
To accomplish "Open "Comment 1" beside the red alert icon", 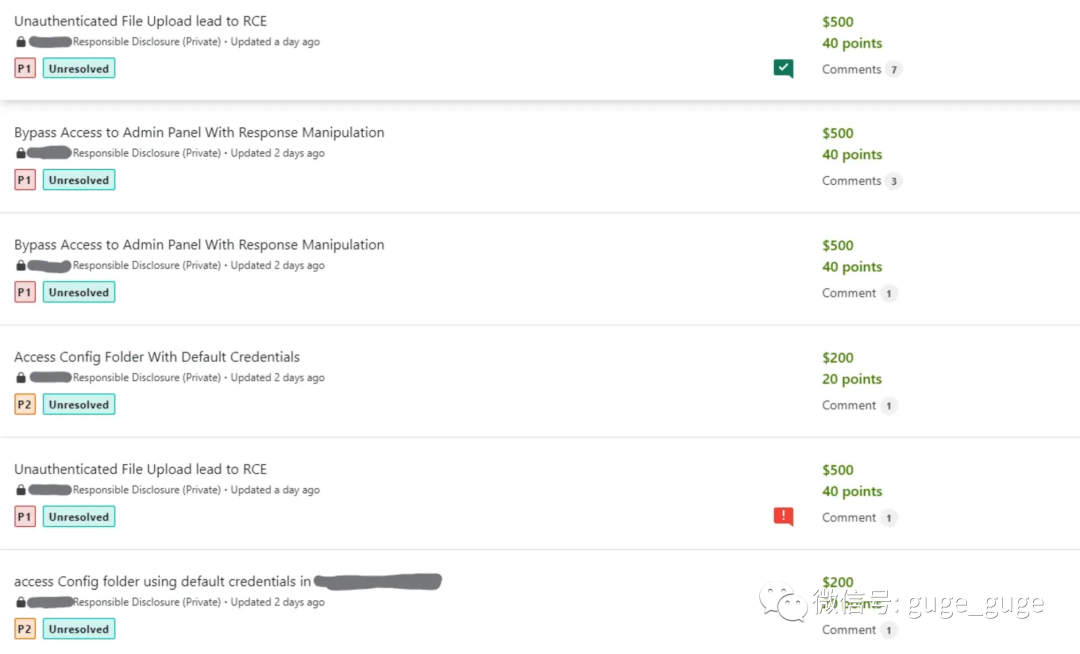I will (858, 518).
